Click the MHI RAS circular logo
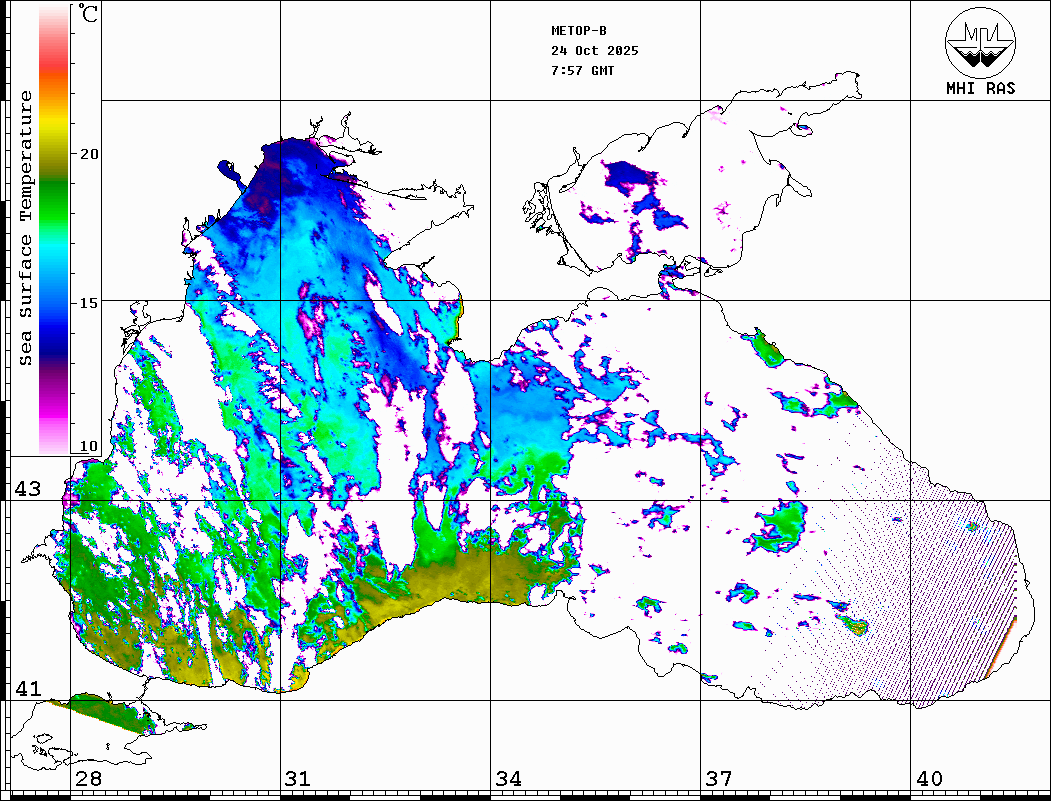 (980, 41)
